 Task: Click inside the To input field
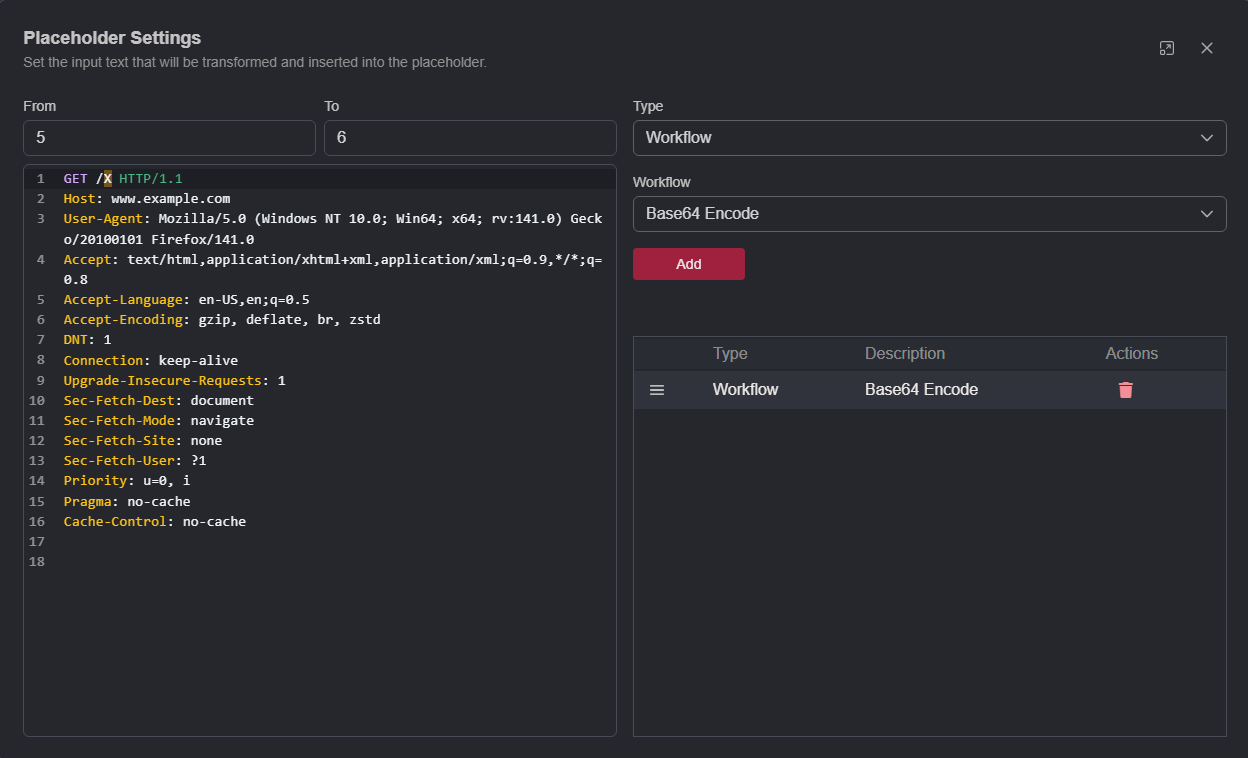[470, 137]
